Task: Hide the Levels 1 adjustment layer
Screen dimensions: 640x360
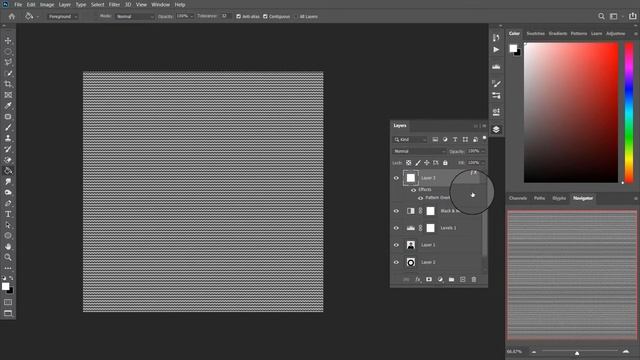Action: (x=396, y=228)
